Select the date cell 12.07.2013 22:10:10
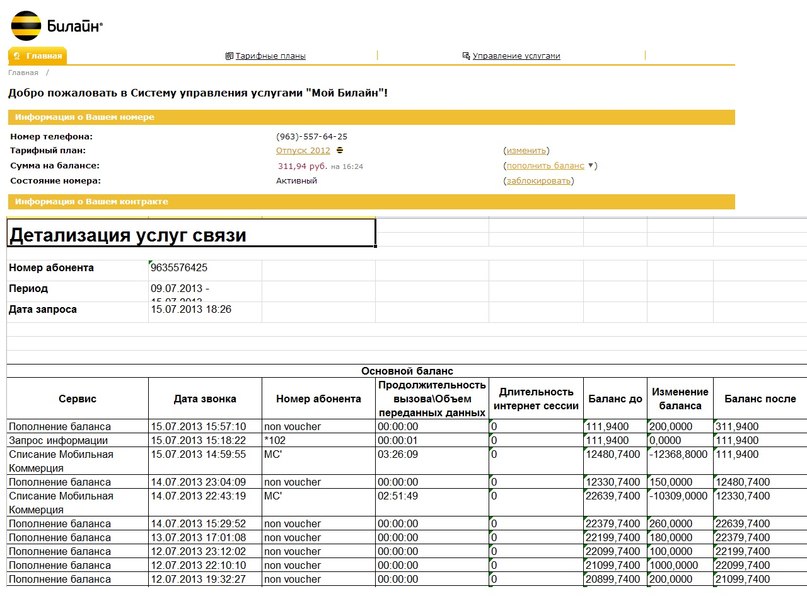807x601 pixels. click(x=205, y=565)
